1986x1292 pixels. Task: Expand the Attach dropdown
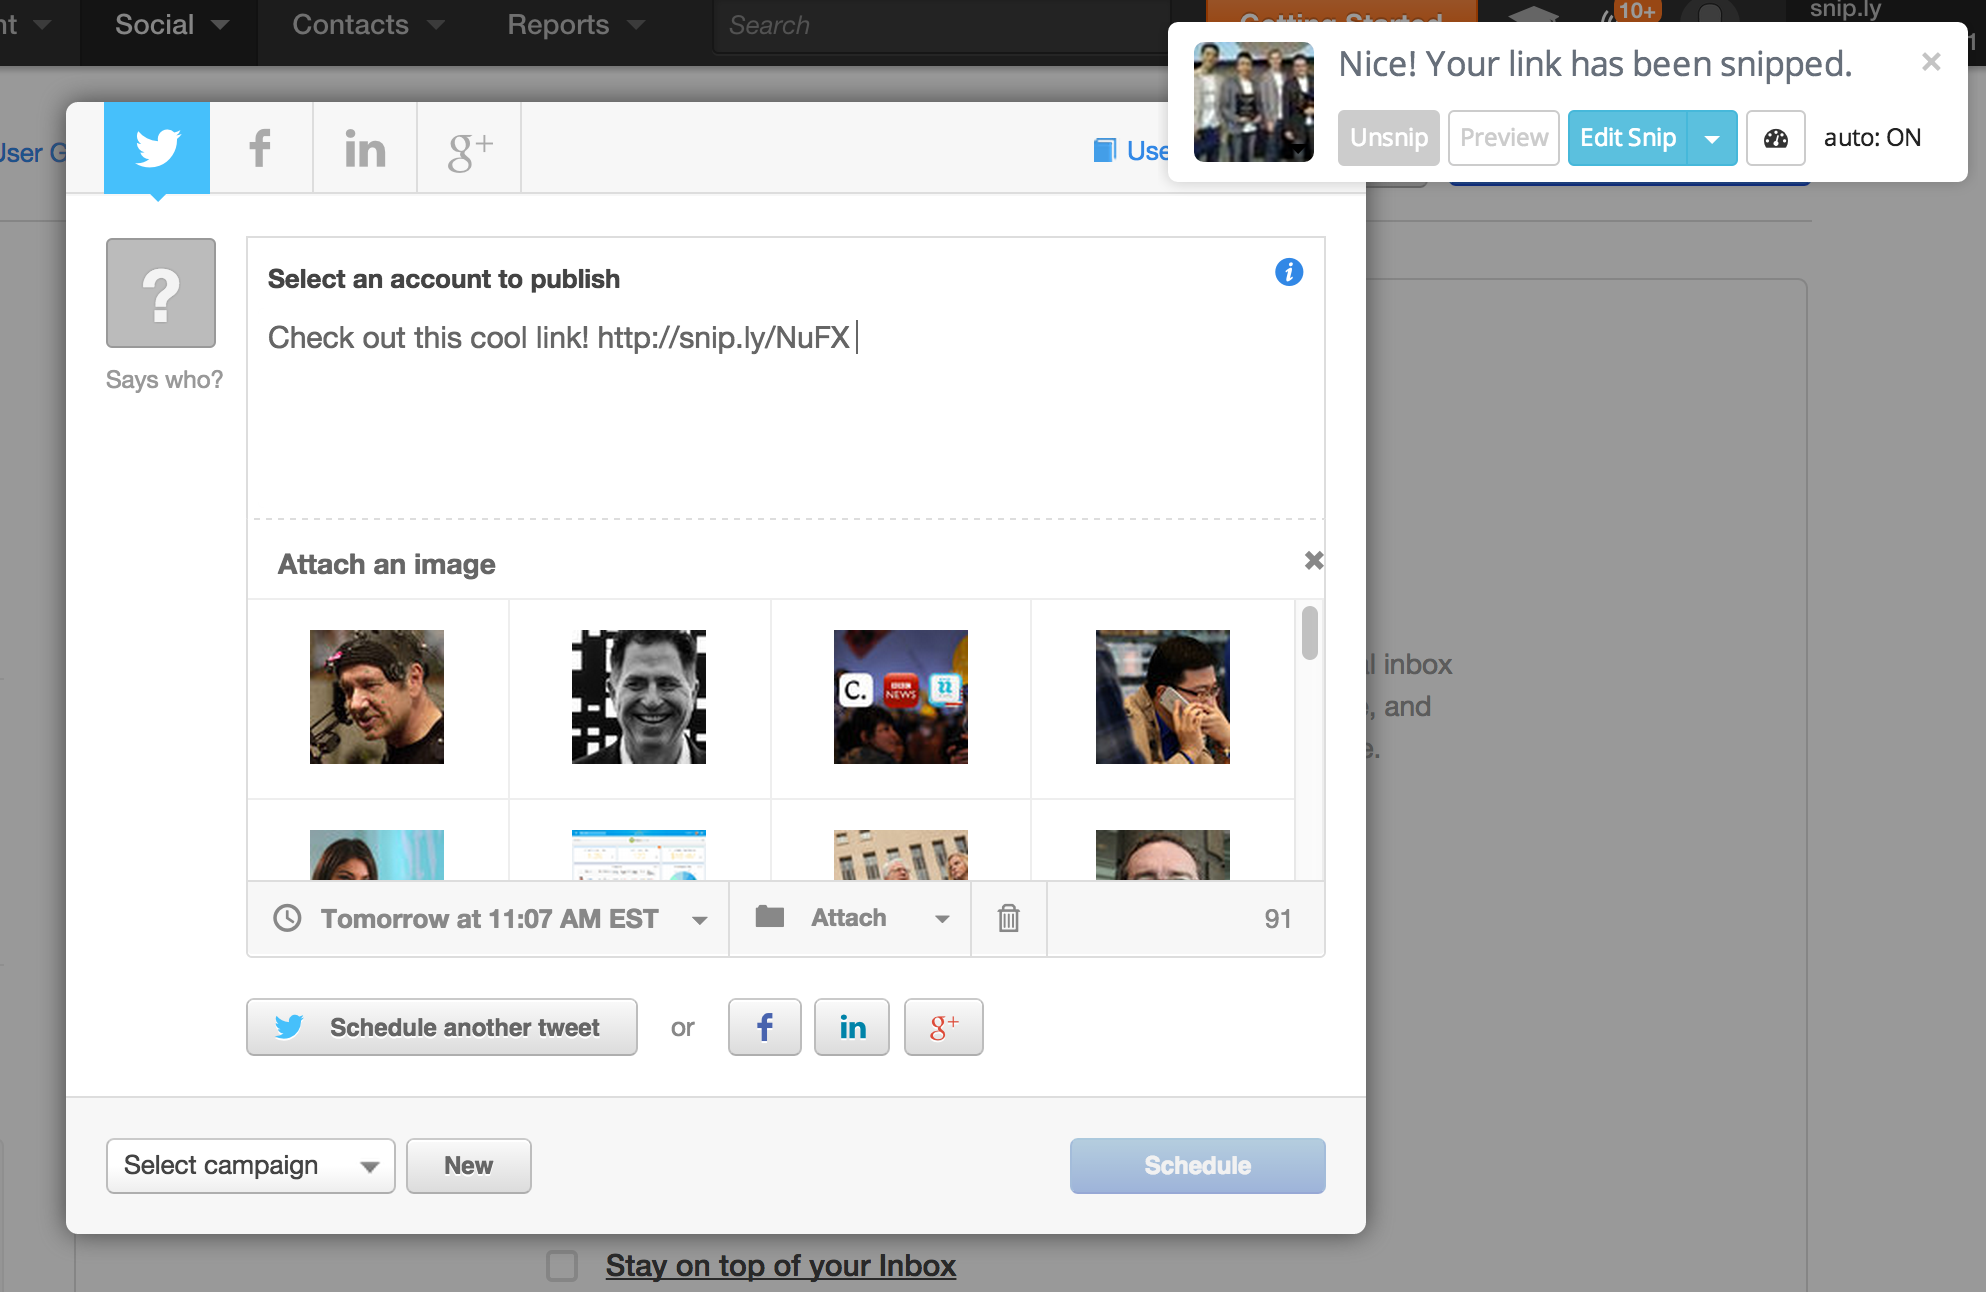(x=850, y=918)
